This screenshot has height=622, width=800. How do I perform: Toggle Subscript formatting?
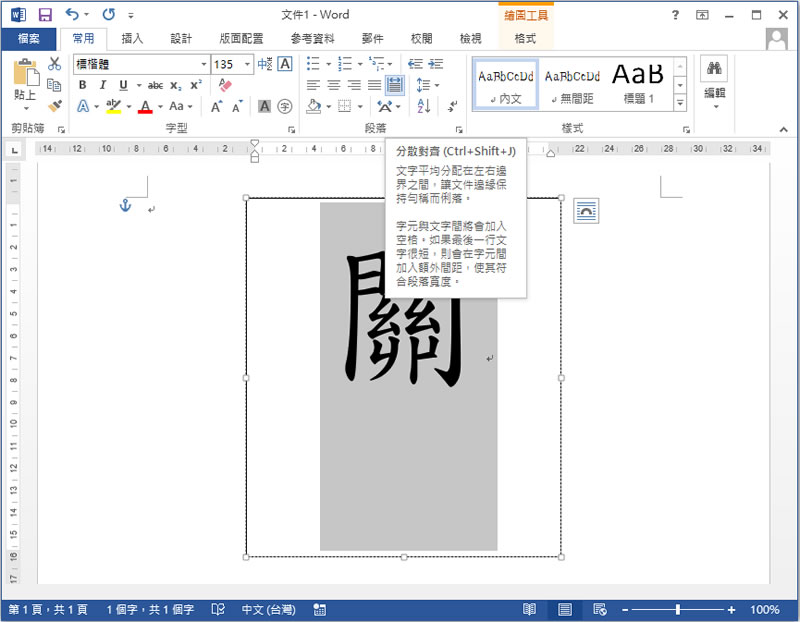176,85
